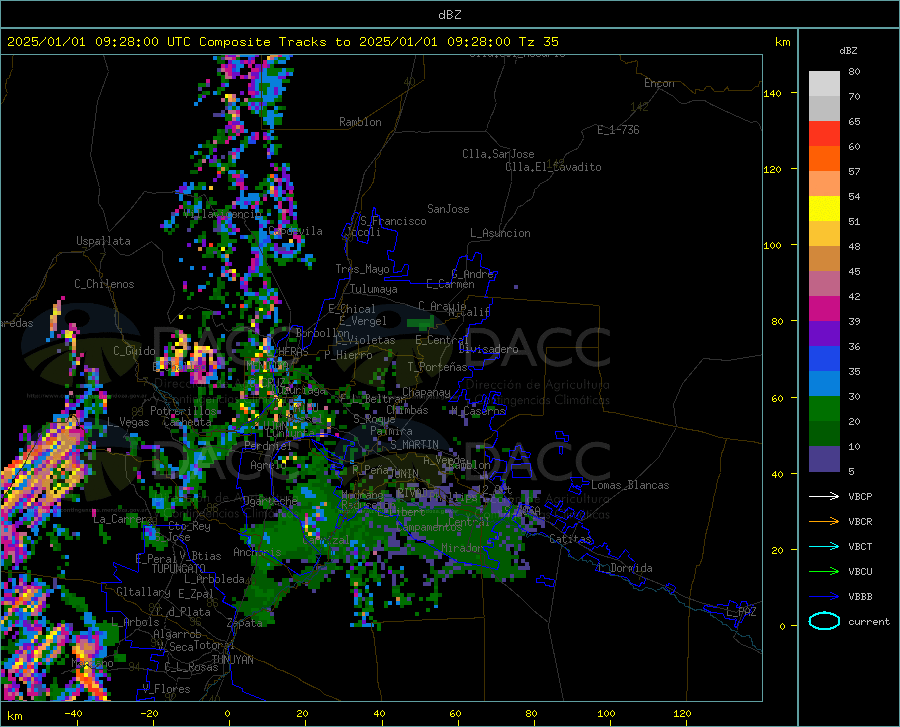Click the Lomas_Blancas map label

point(630,485)
